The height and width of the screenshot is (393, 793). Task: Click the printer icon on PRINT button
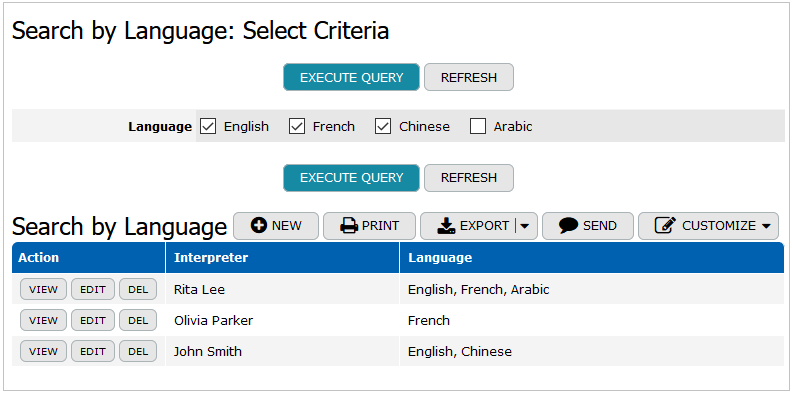coord(349,226)
